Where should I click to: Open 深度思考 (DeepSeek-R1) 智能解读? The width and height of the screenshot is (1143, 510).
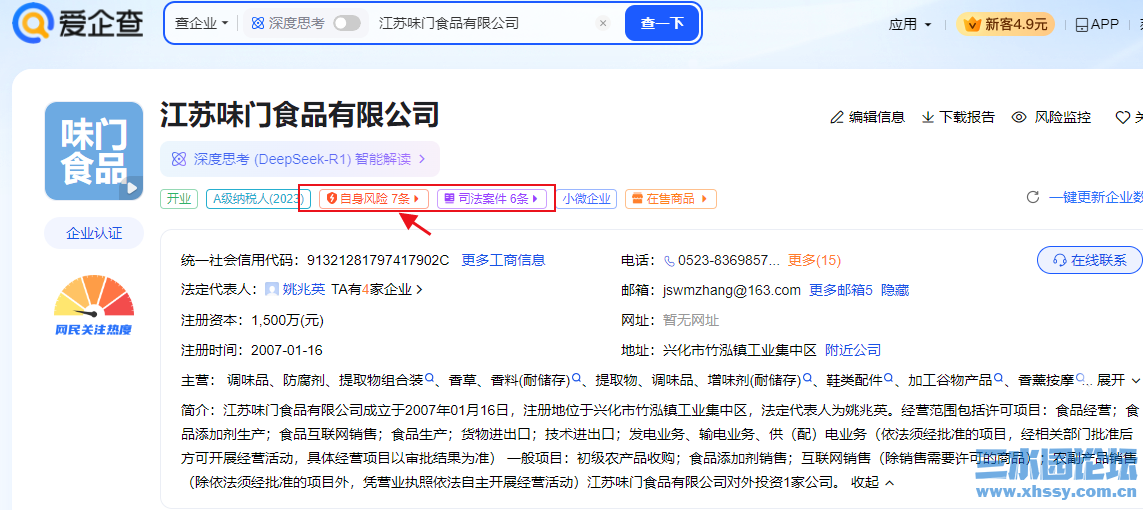pos(300,159)
